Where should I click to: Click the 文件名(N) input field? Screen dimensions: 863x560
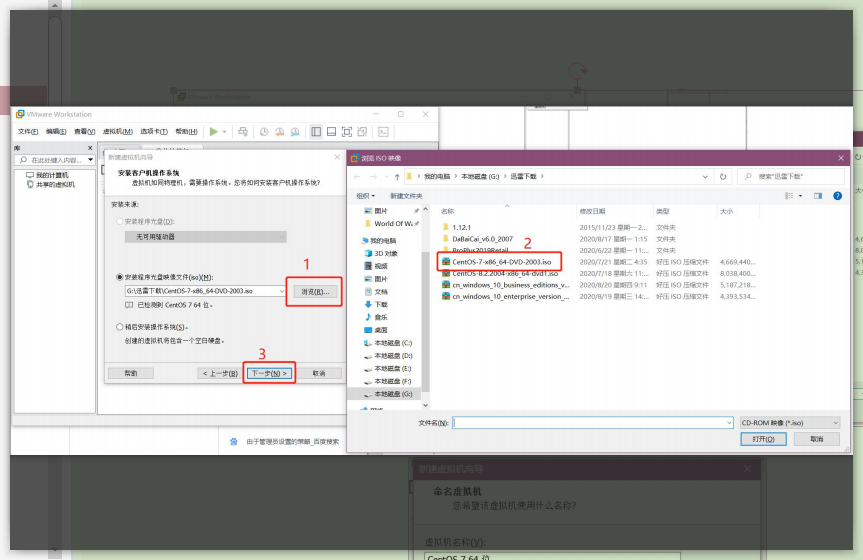[593, 423]
